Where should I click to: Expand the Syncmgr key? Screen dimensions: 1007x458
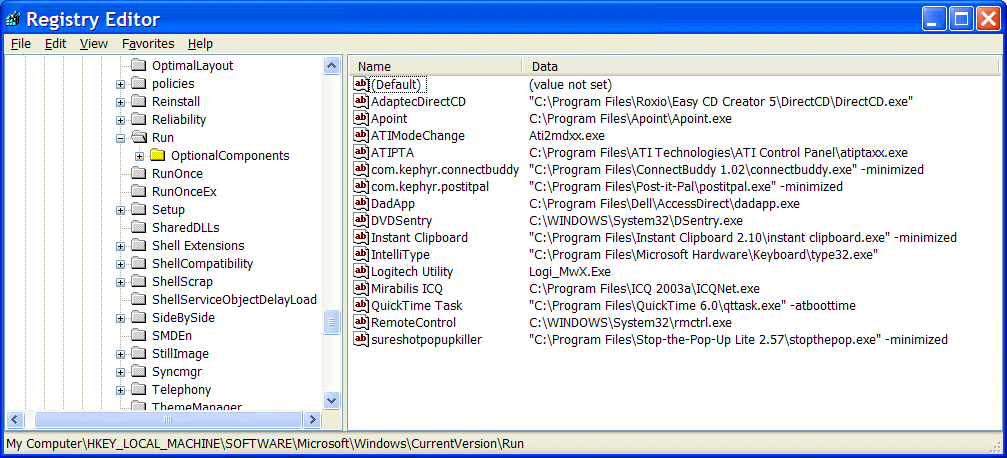(x=120, y=372)
